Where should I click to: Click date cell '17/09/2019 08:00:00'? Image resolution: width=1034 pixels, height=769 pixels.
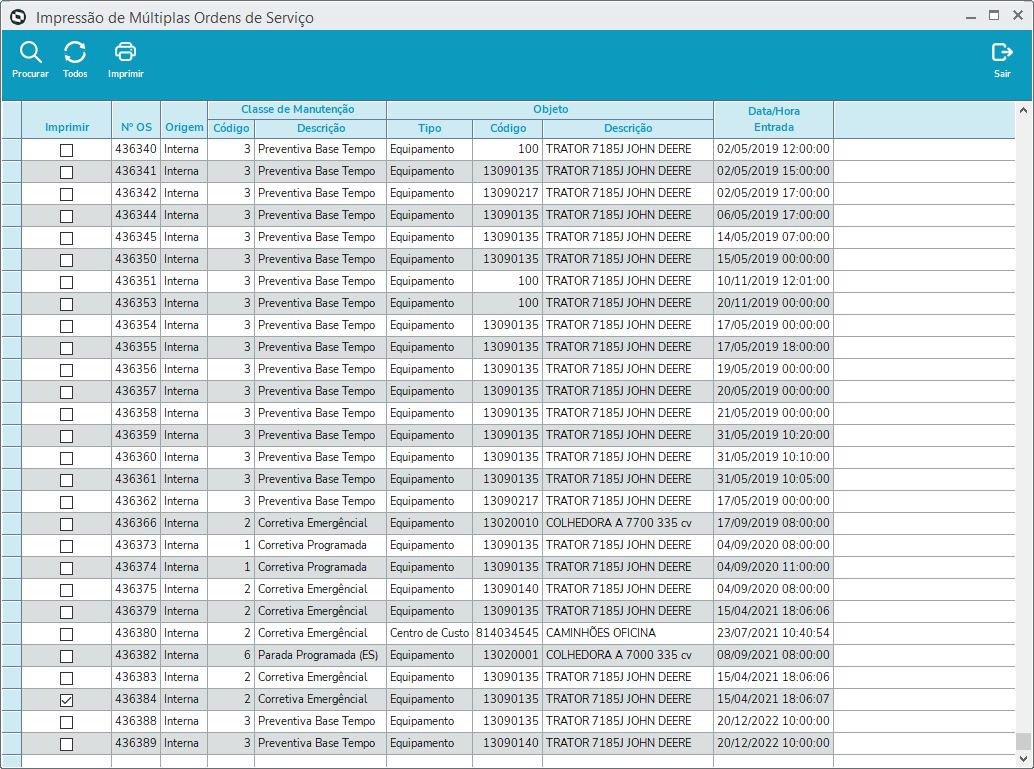tap(774, 523)
